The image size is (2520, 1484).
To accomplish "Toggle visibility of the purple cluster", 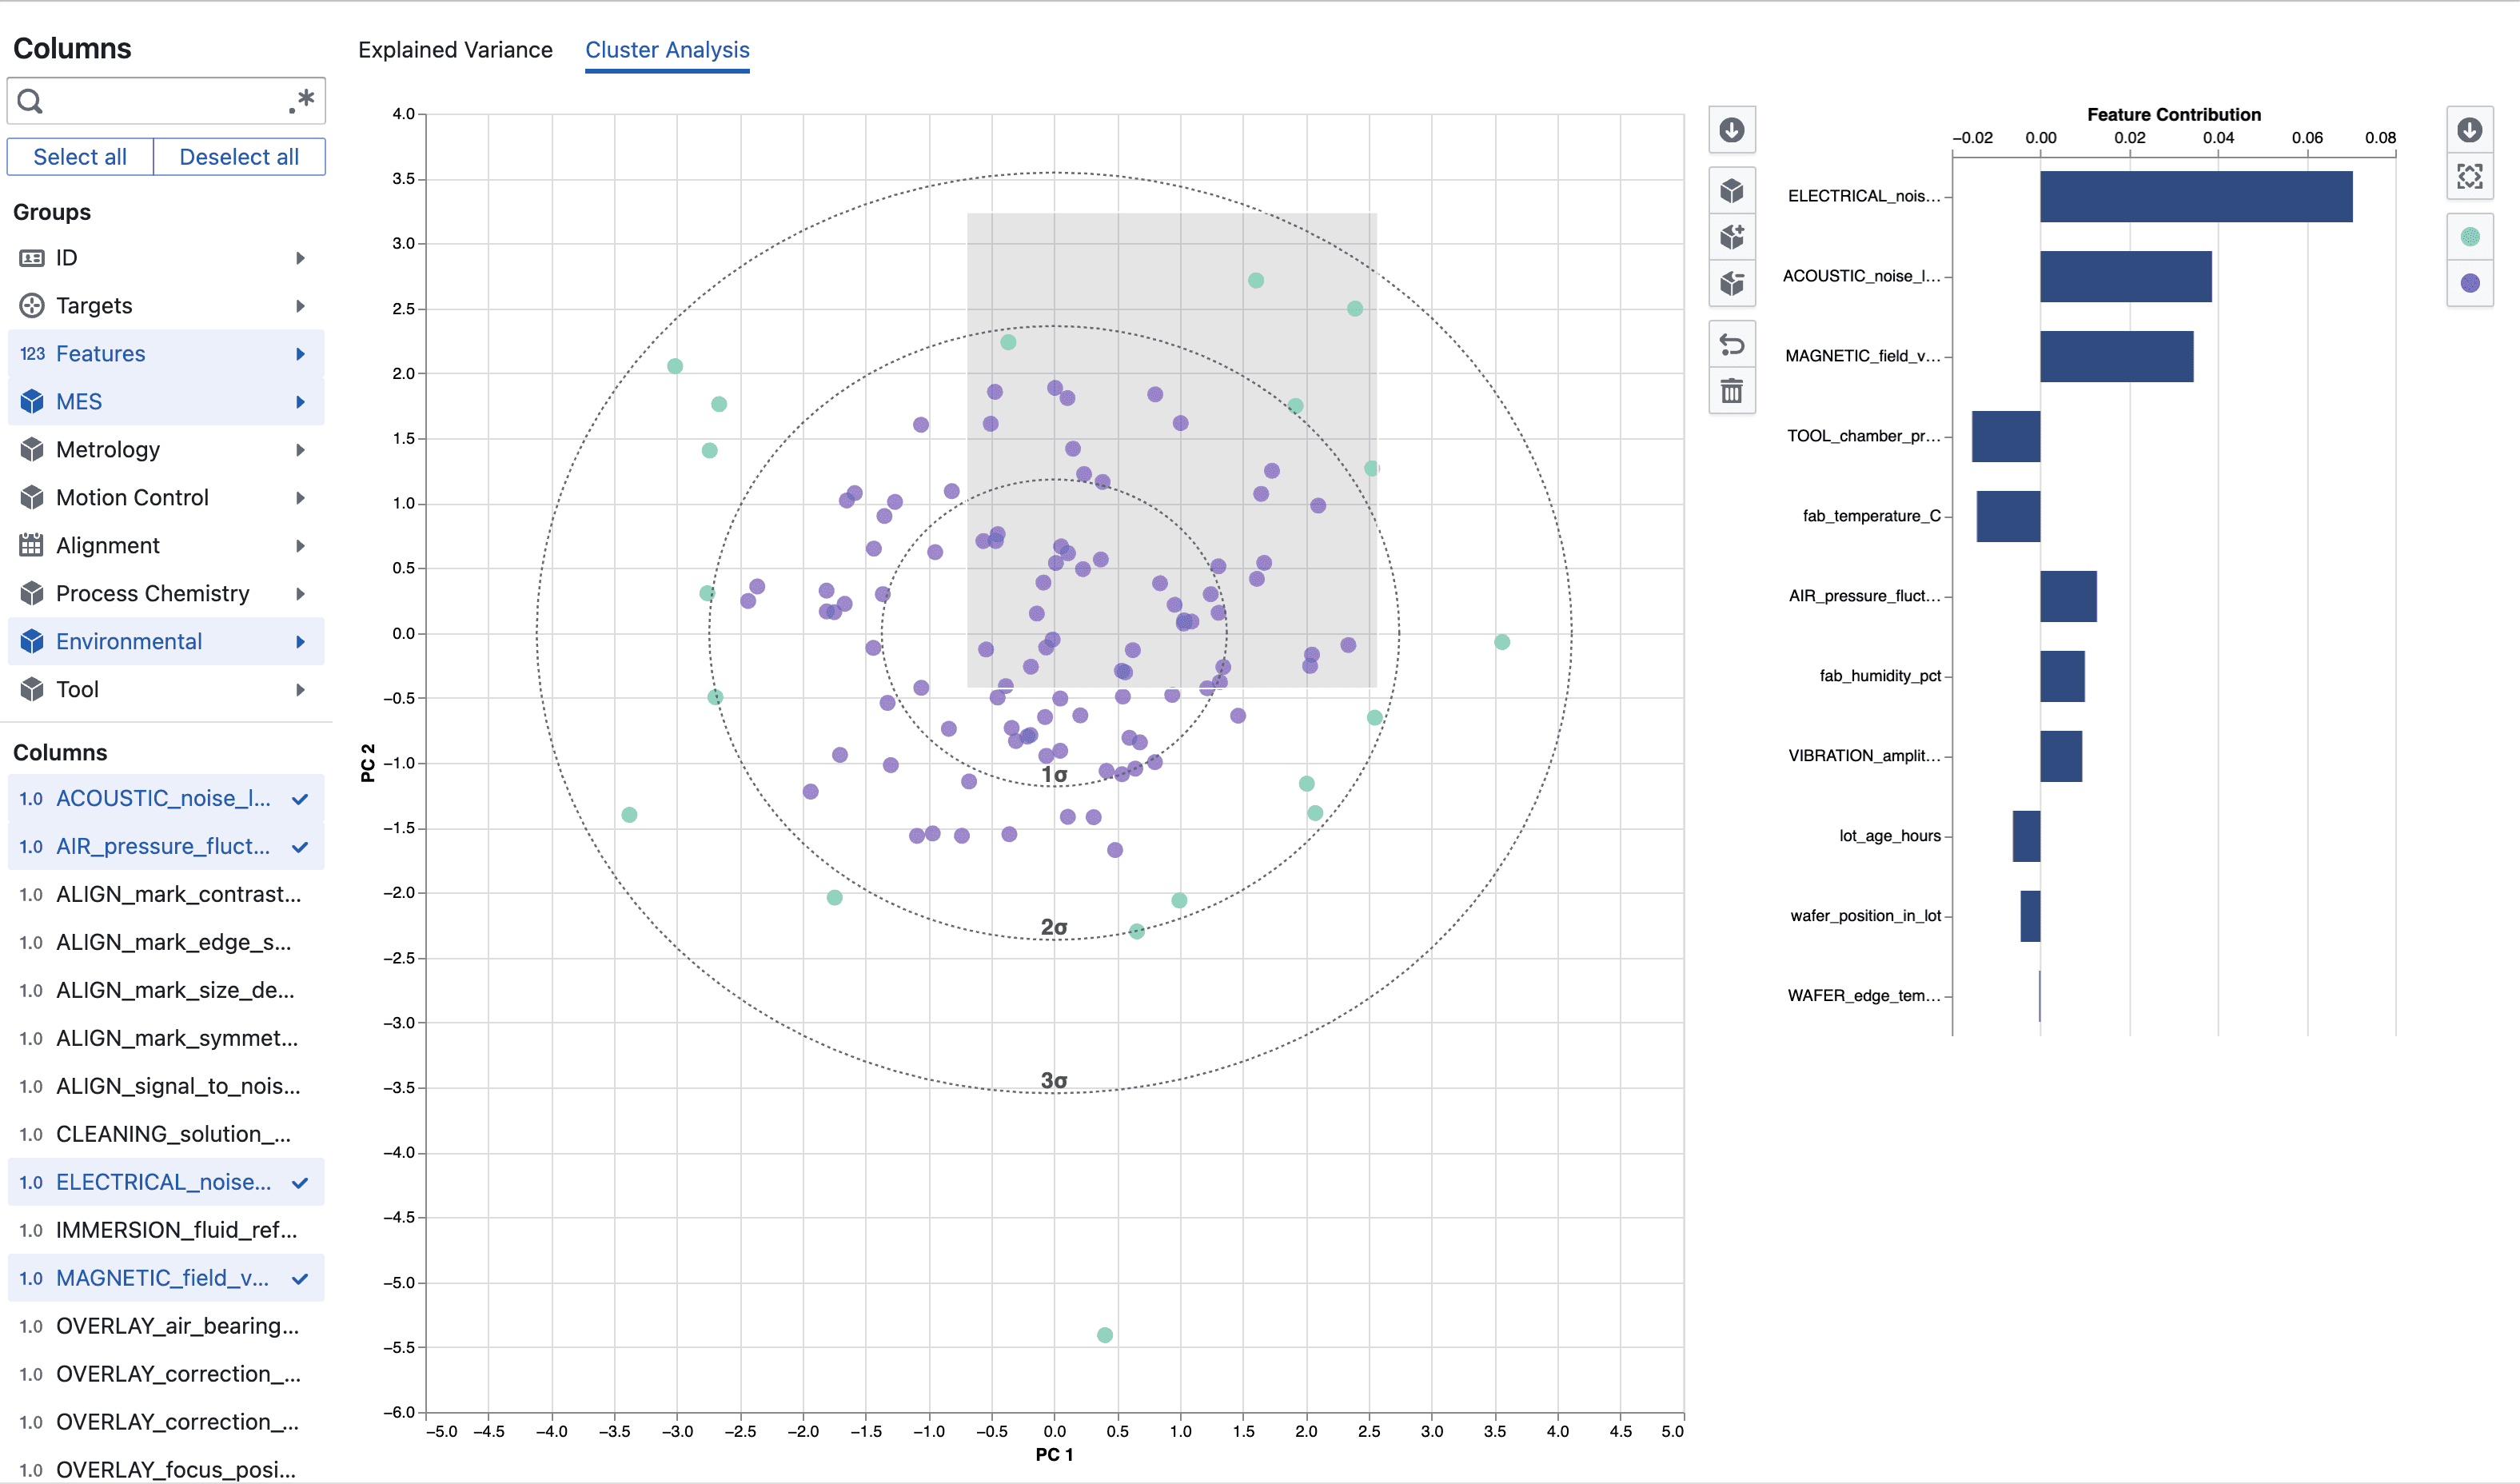I will 2470,281.
